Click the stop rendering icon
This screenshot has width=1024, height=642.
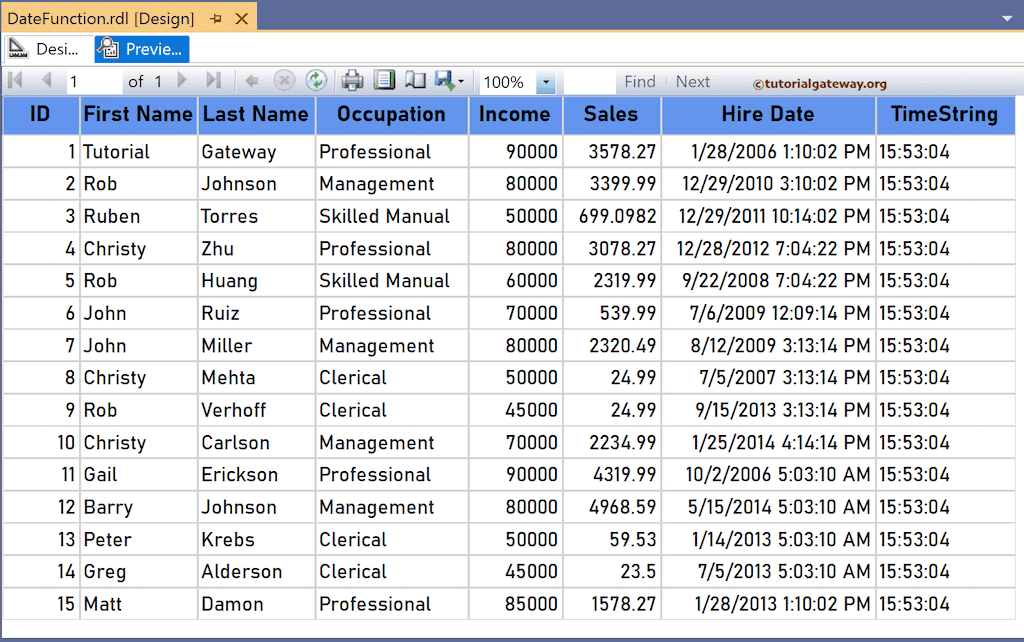284,82
